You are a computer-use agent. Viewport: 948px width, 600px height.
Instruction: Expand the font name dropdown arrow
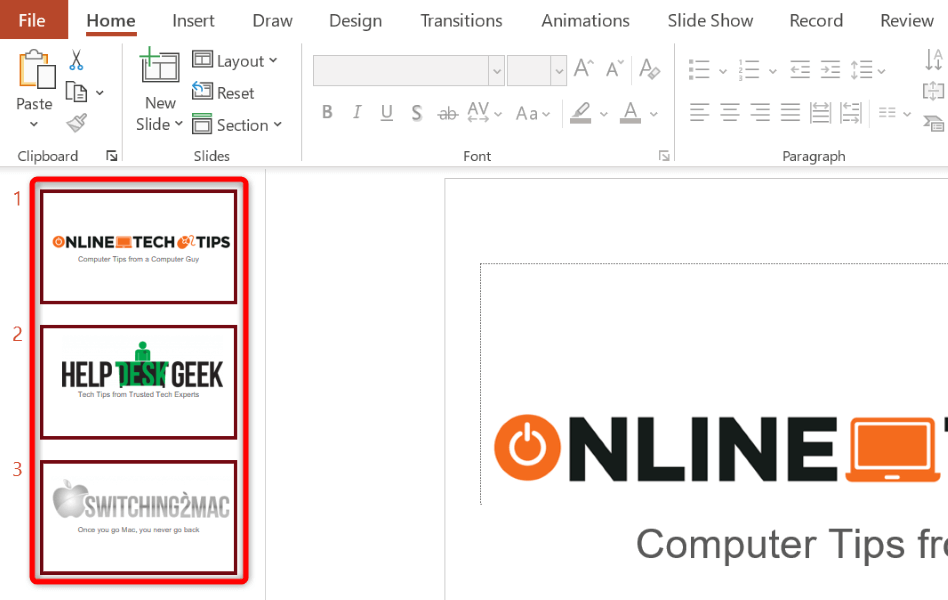pyautogui.click(x=496, y=71)
